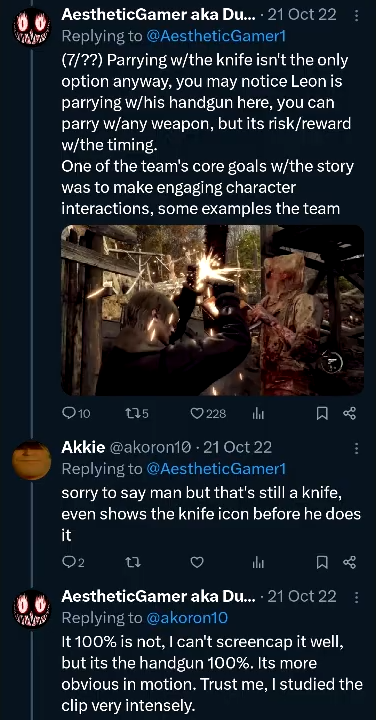Reply icon on Akkie's tweet with 2 replies
The width and height of the screenshot is (376, 720).
[73, 562]
